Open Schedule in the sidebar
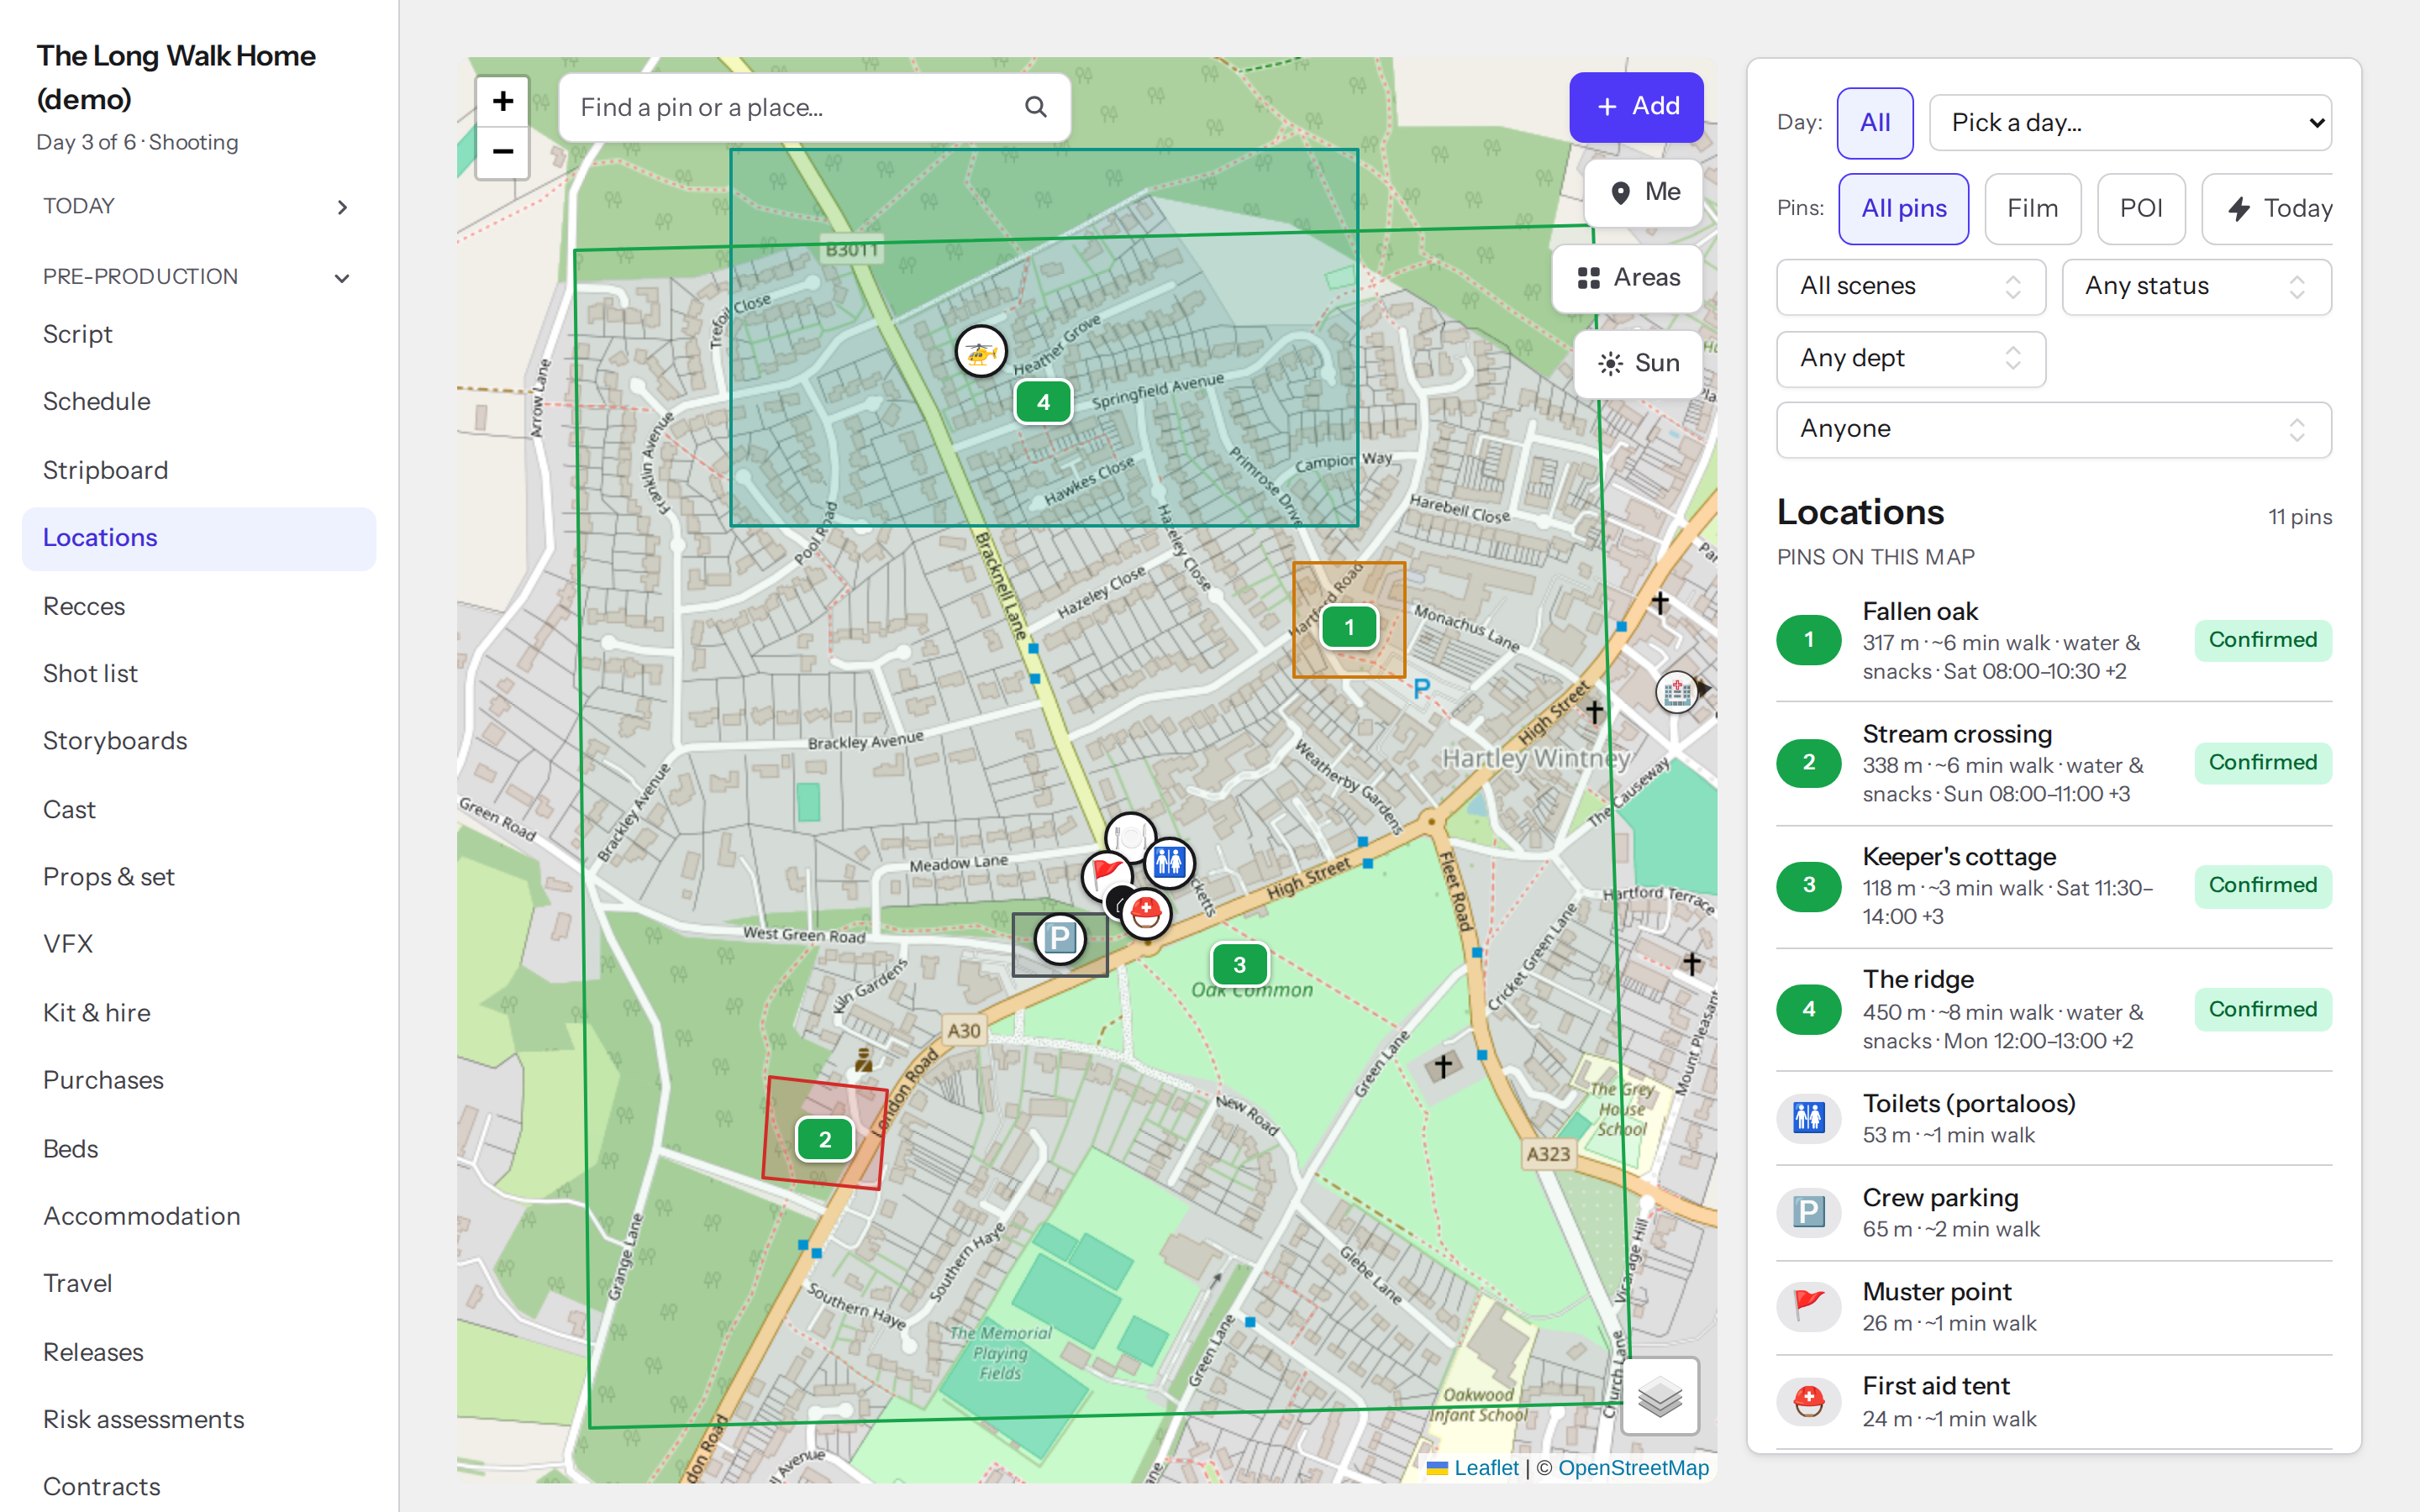Viewport: 2420px width, 1512px height. pos(198,402)
